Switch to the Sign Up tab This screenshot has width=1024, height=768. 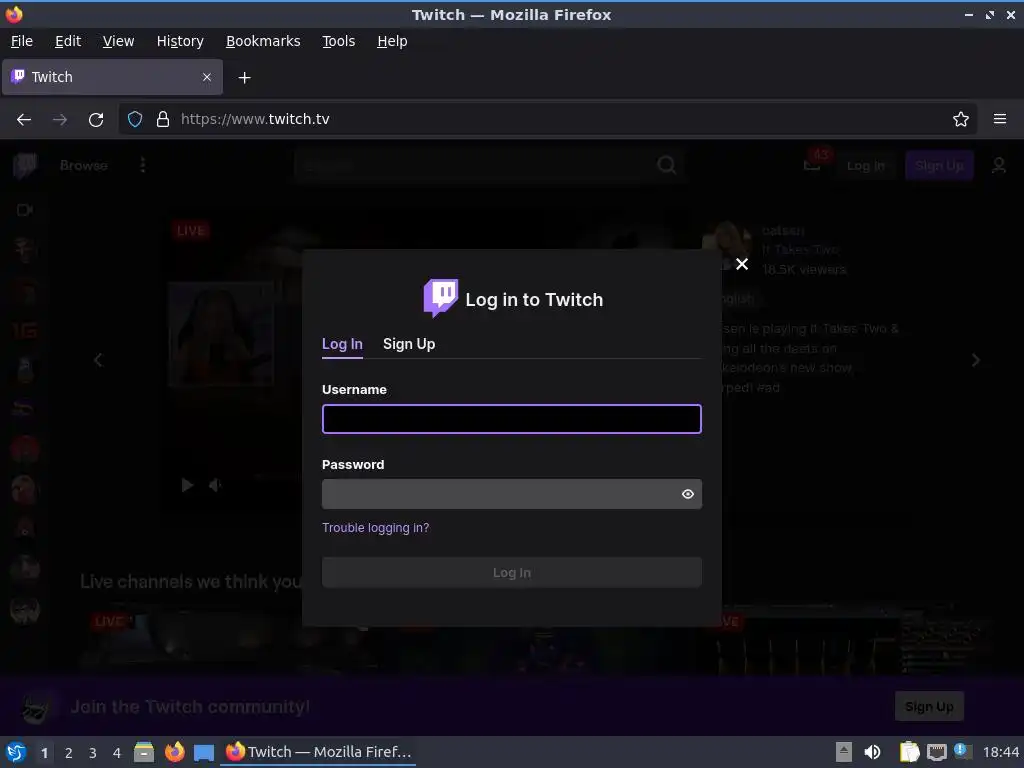point(409,344)
